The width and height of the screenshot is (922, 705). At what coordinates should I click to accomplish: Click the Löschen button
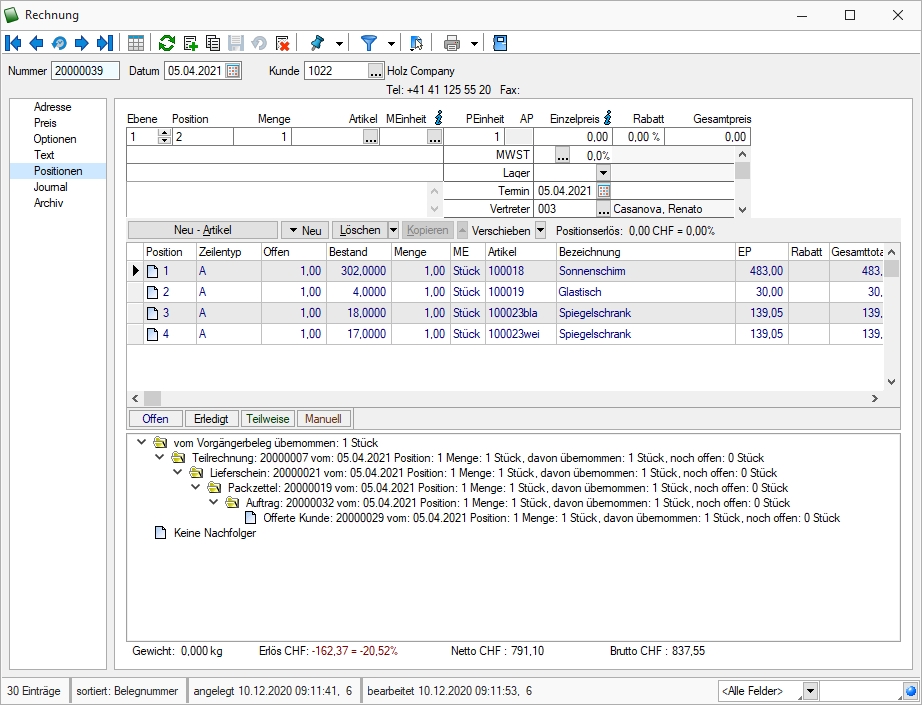coord(360,230)
